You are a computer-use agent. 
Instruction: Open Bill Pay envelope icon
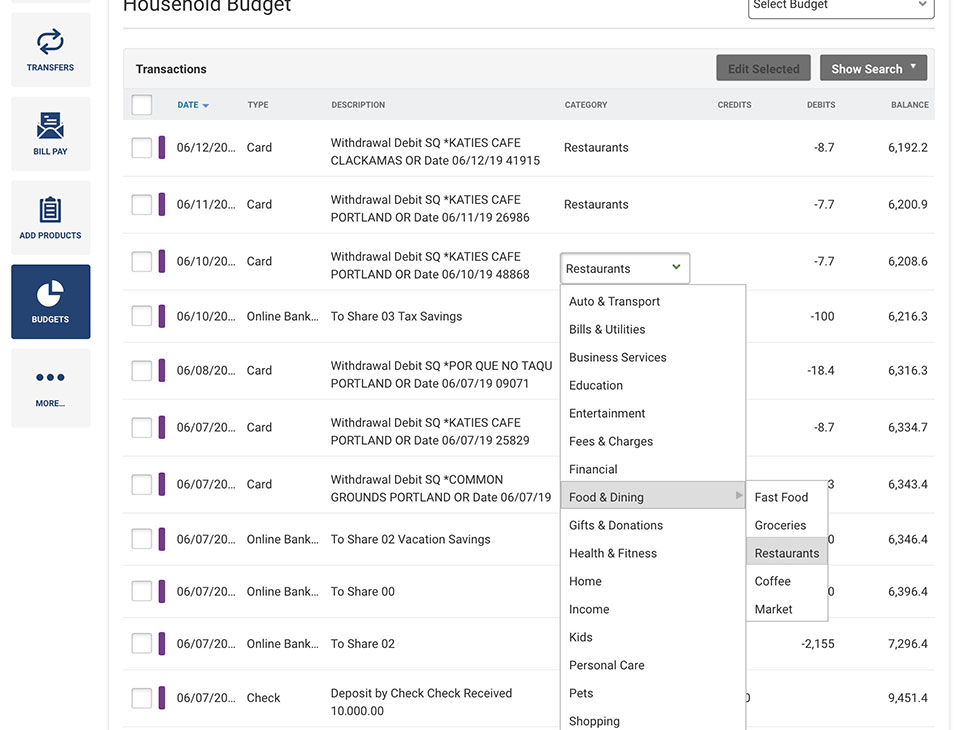[x=50, y=126]
